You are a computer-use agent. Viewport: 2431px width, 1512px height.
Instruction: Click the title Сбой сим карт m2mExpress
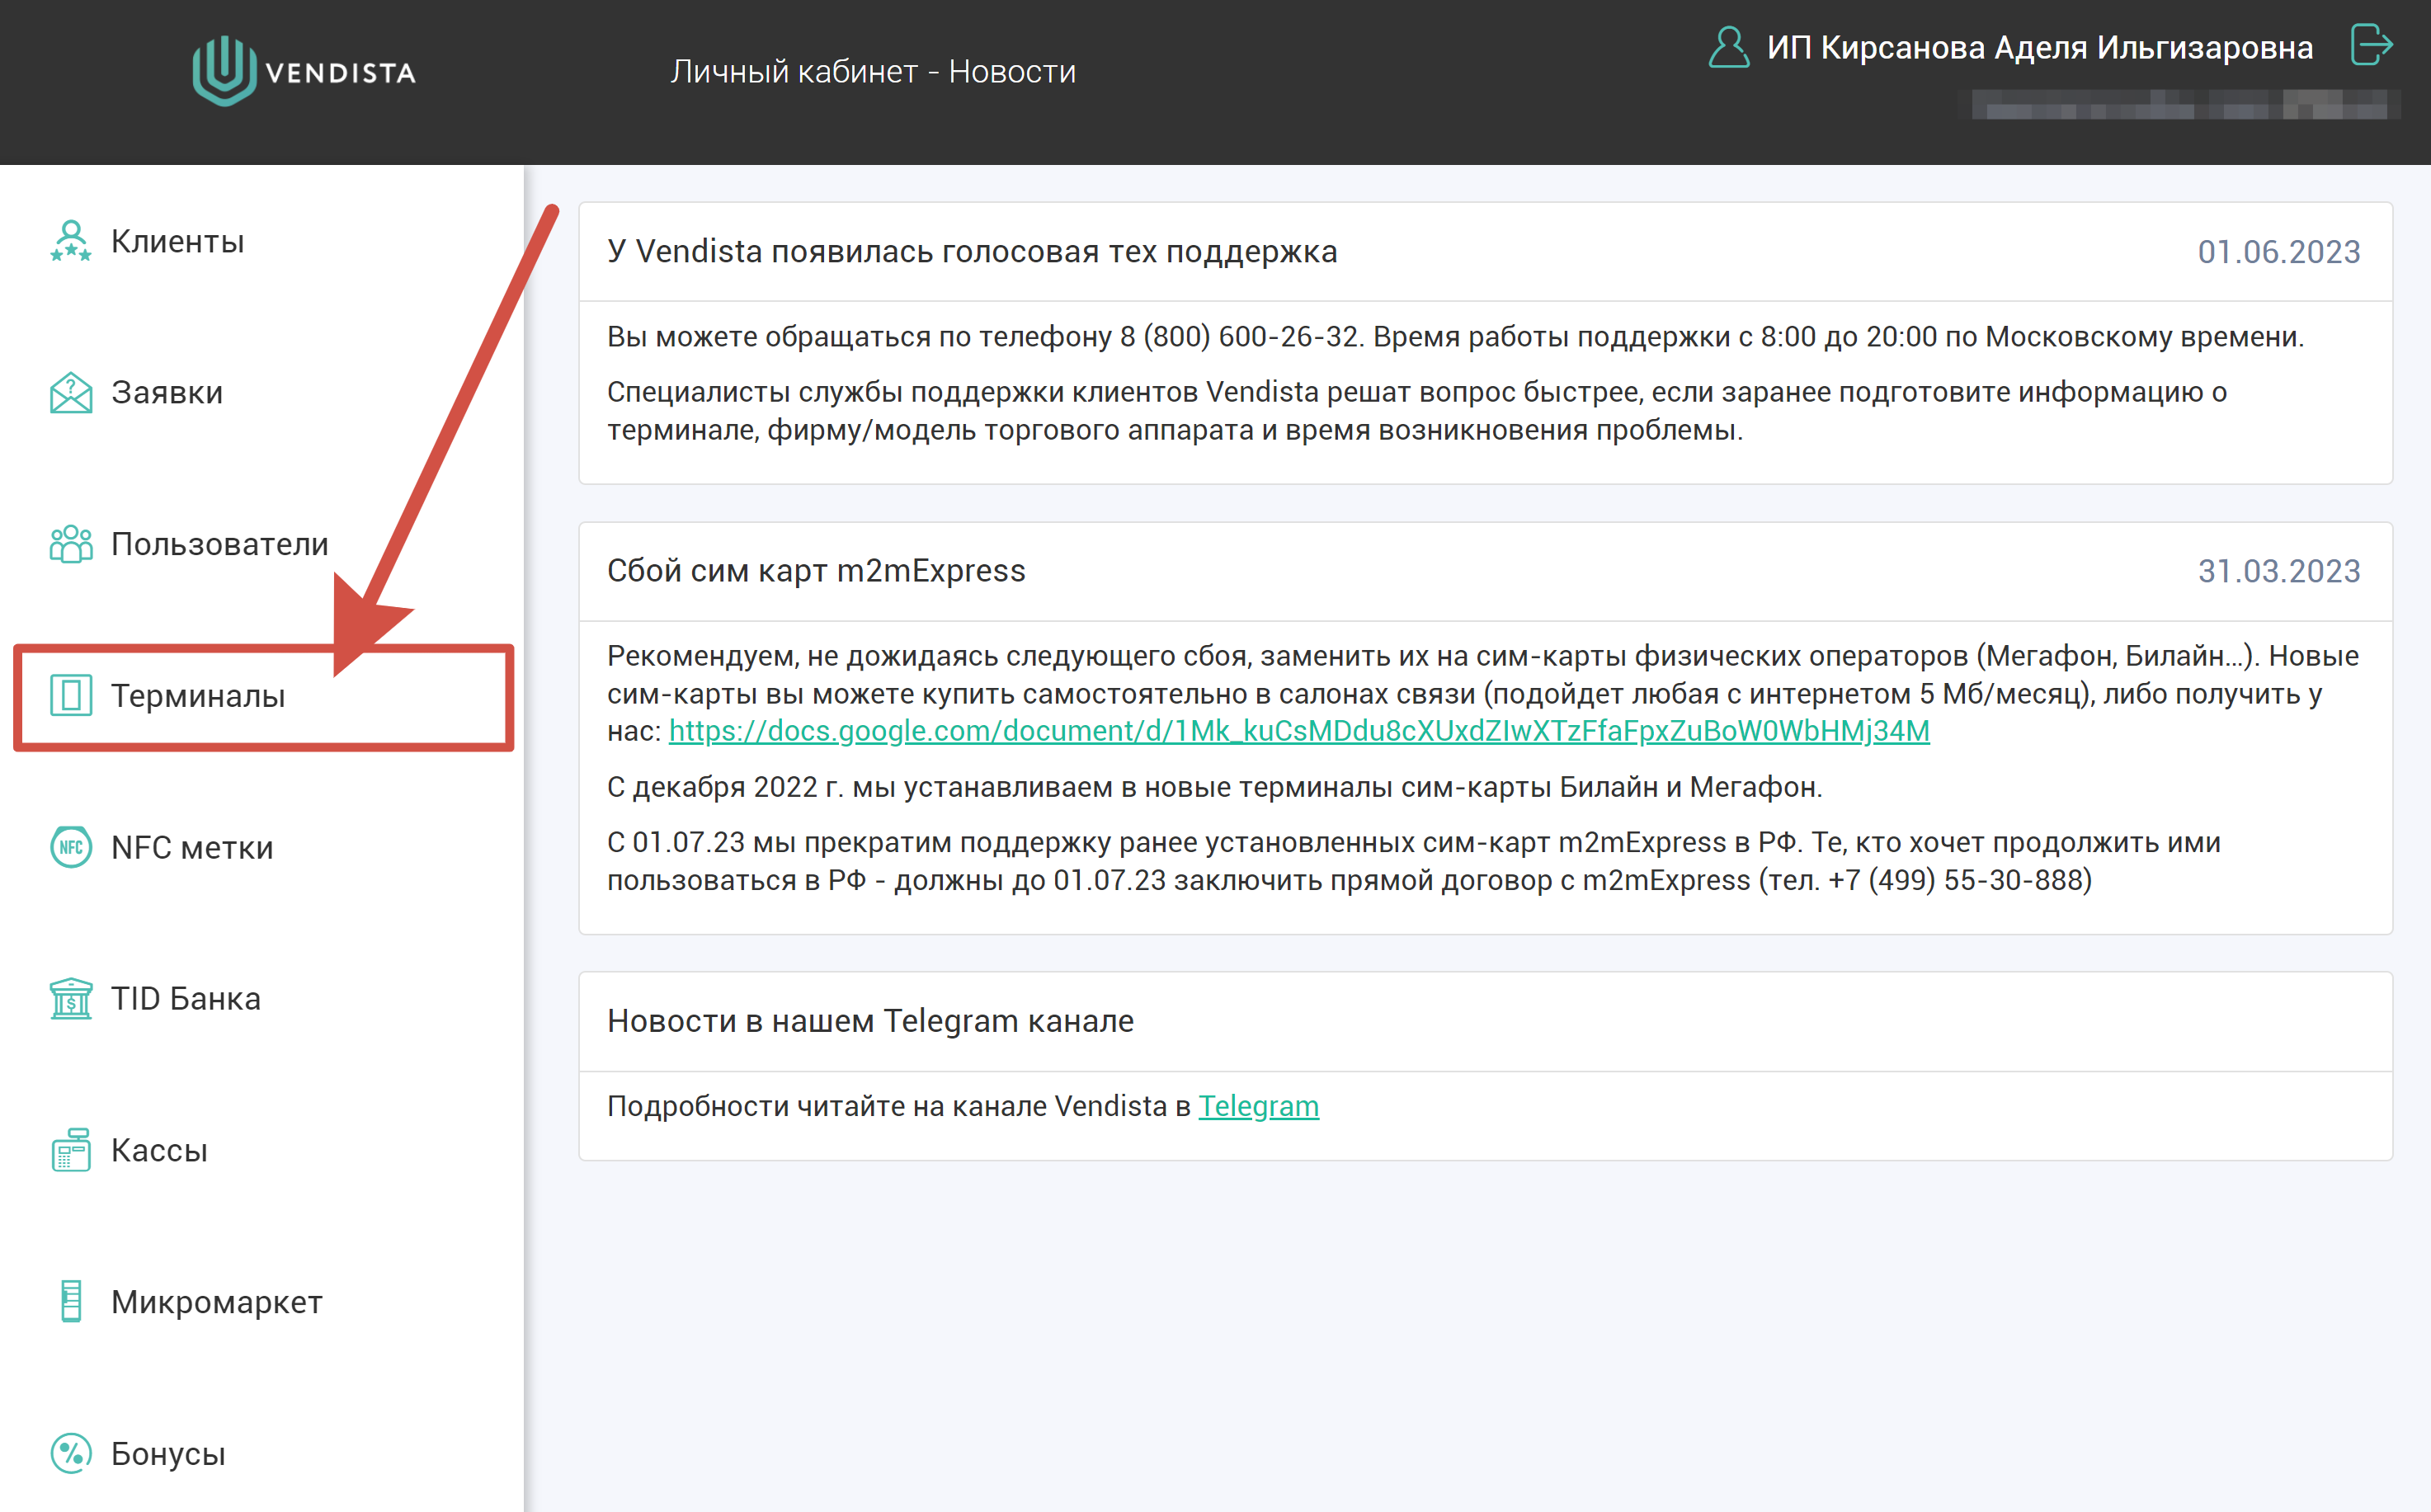(x=816, y=570)
